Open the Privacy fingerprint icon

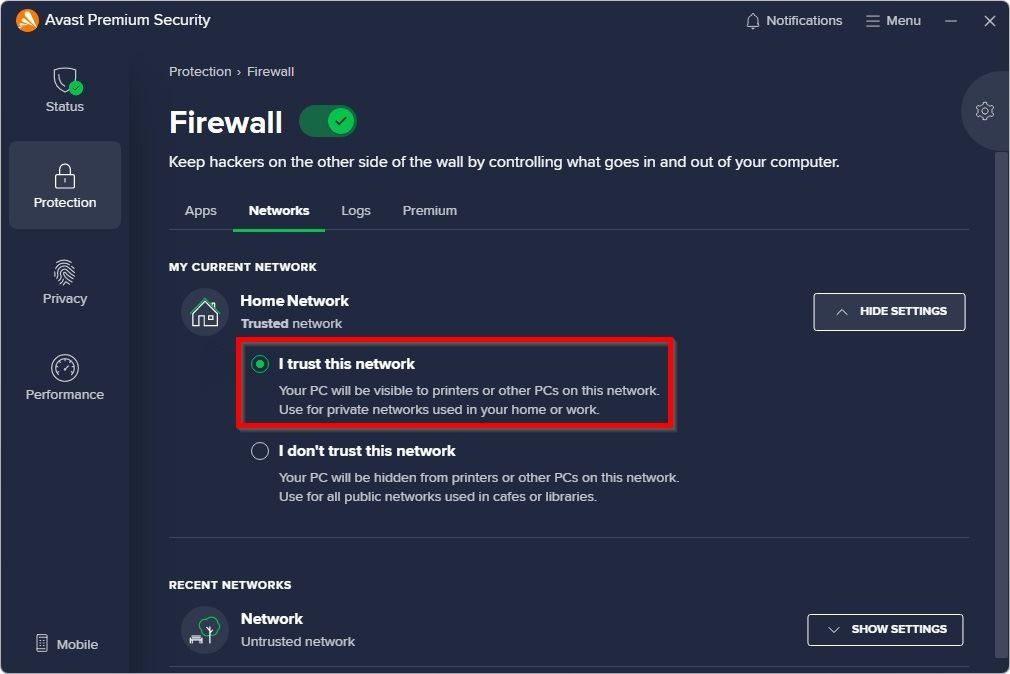click(65, 272)
